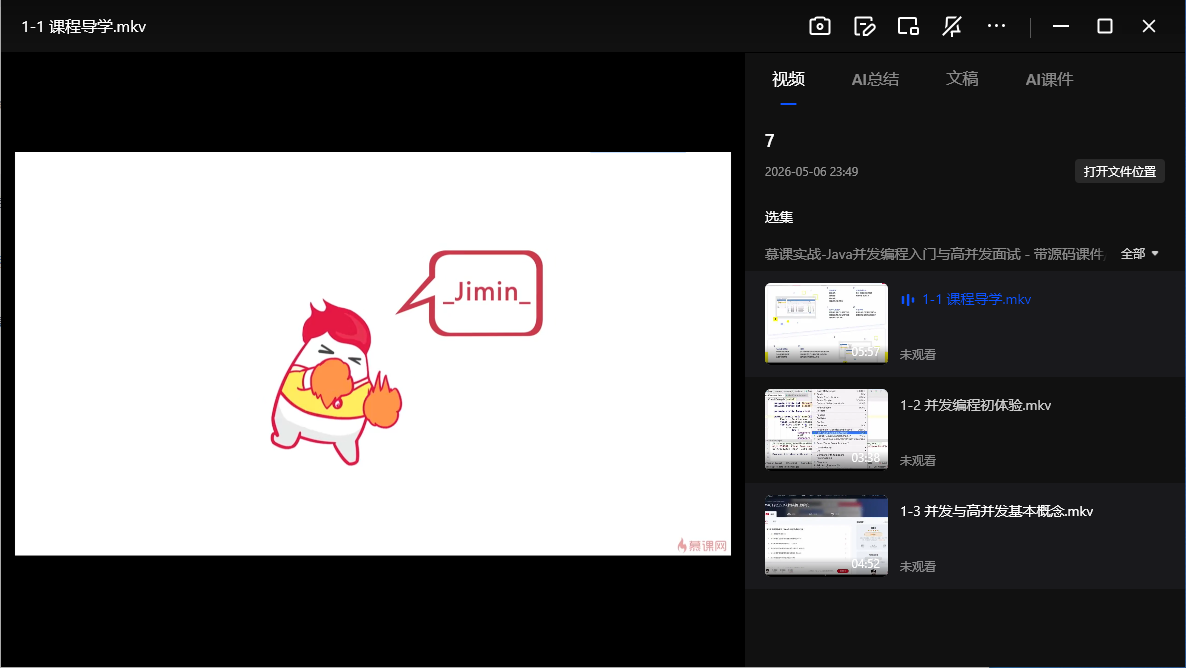This screenshot has width=1186, height=668.
Task: Click the window title 1-1 课程导学.mkv
Action: pyautogui.click(x=83, y=26)
